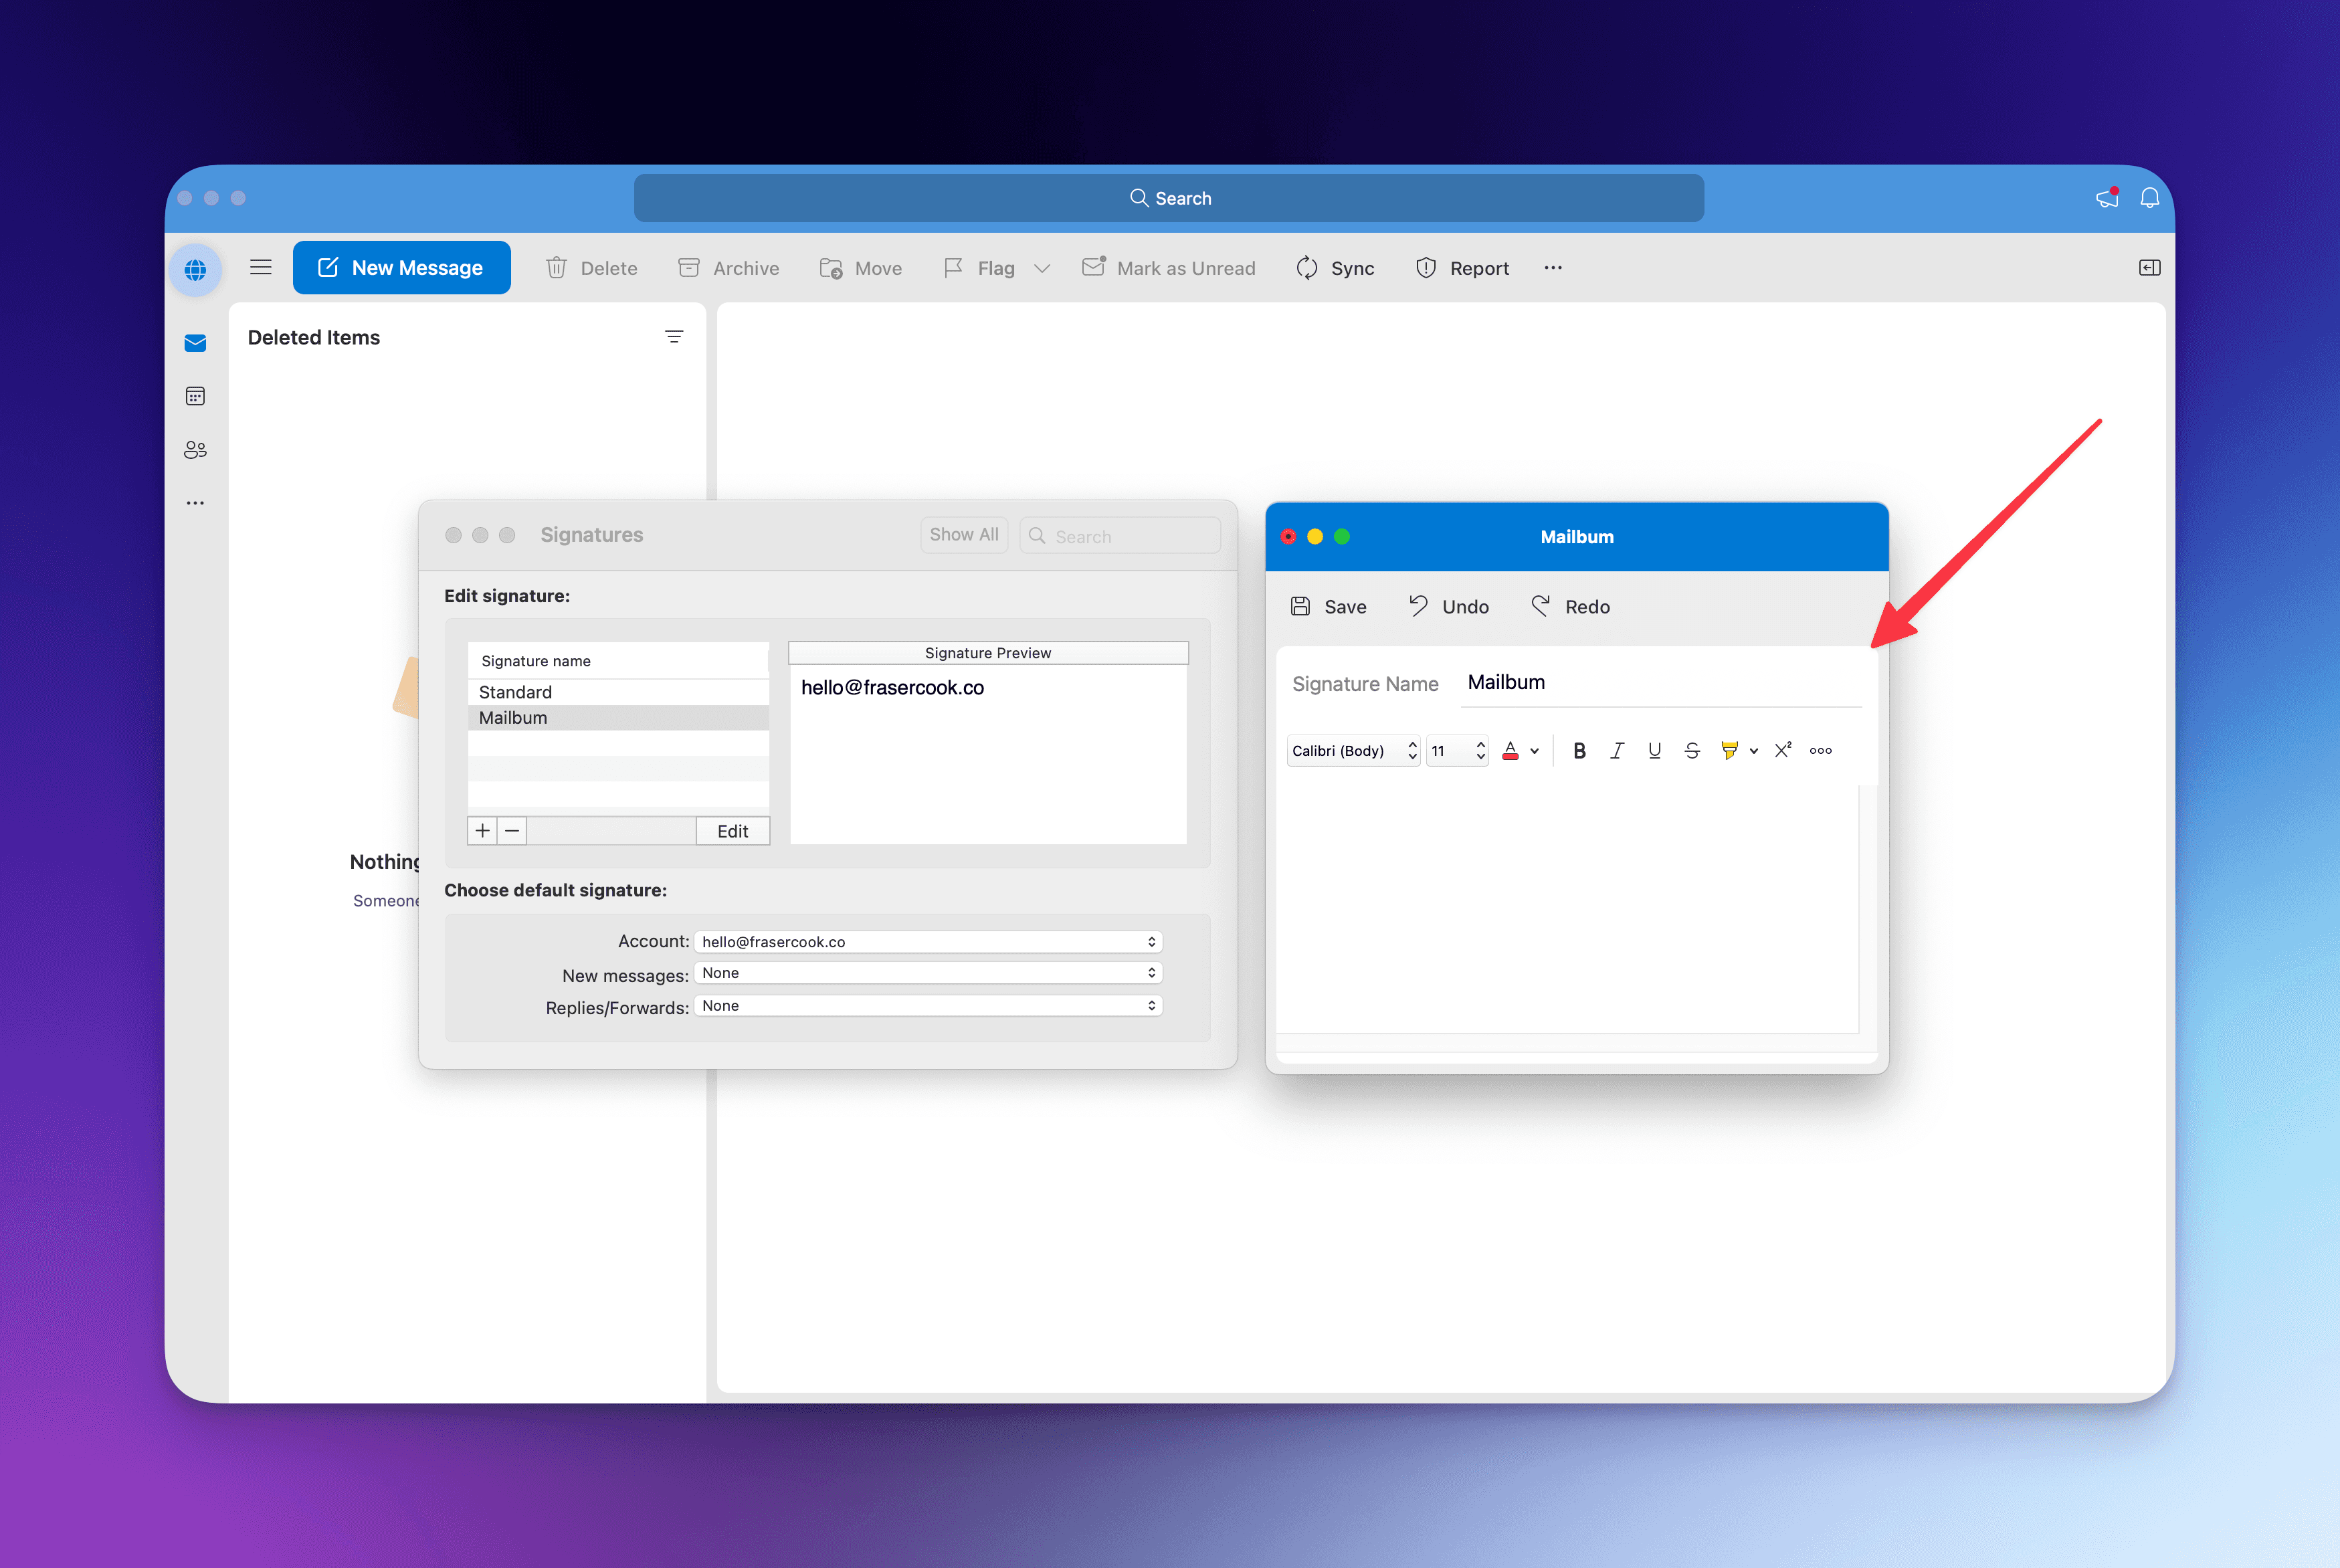The height and width of the screenshot is (1568, 2340).
Task: Open notifications bell icon
Action: (2149, 198)
